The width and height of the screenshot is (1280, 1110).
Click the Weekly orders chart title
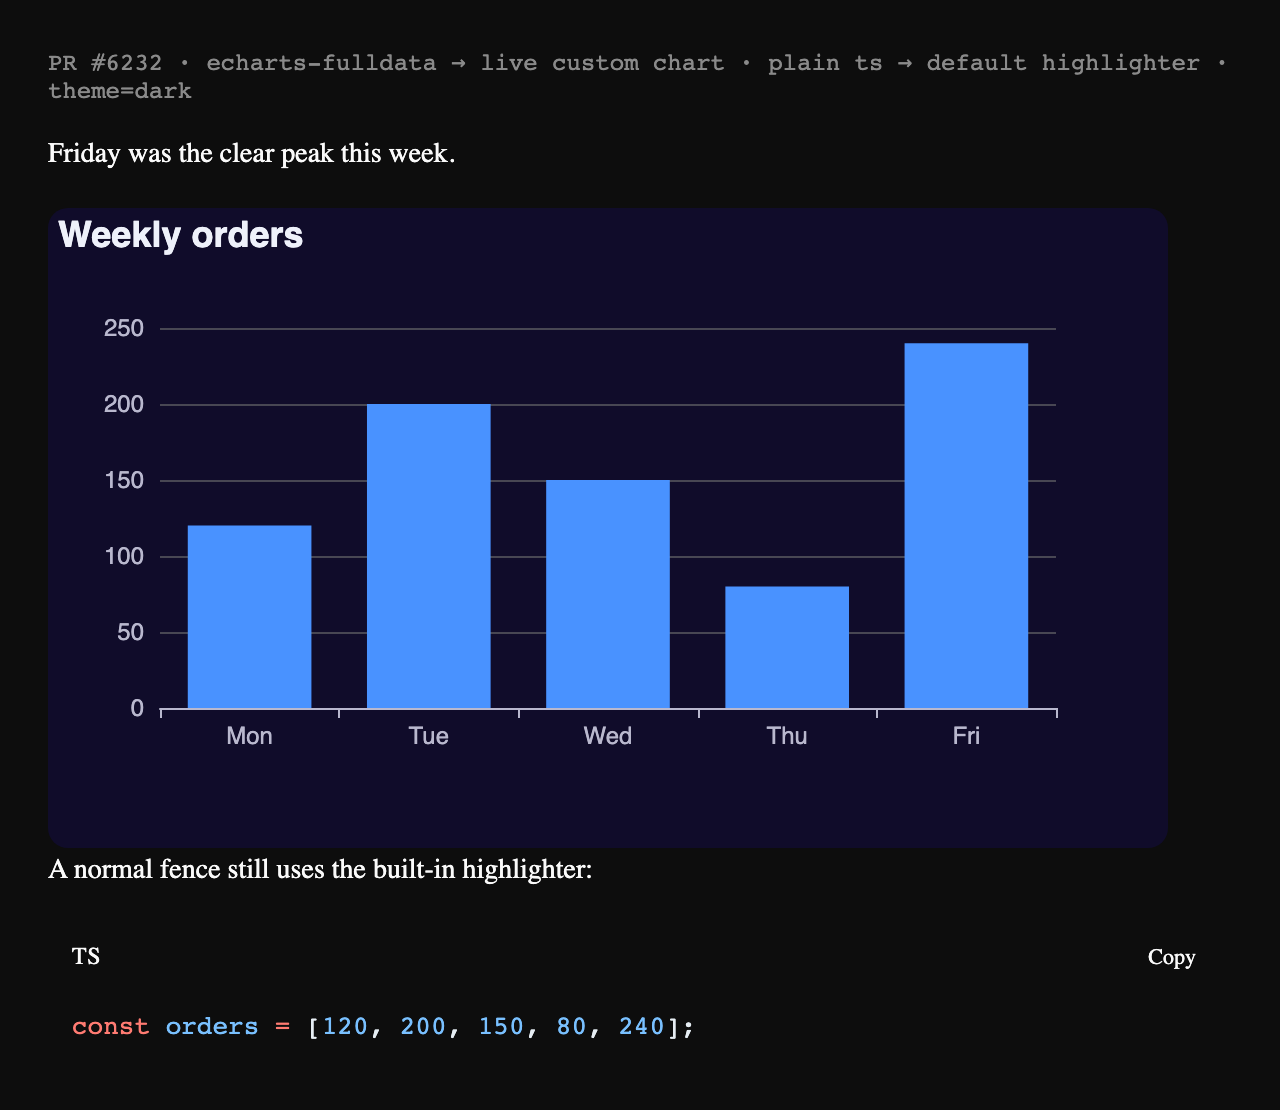181,235
